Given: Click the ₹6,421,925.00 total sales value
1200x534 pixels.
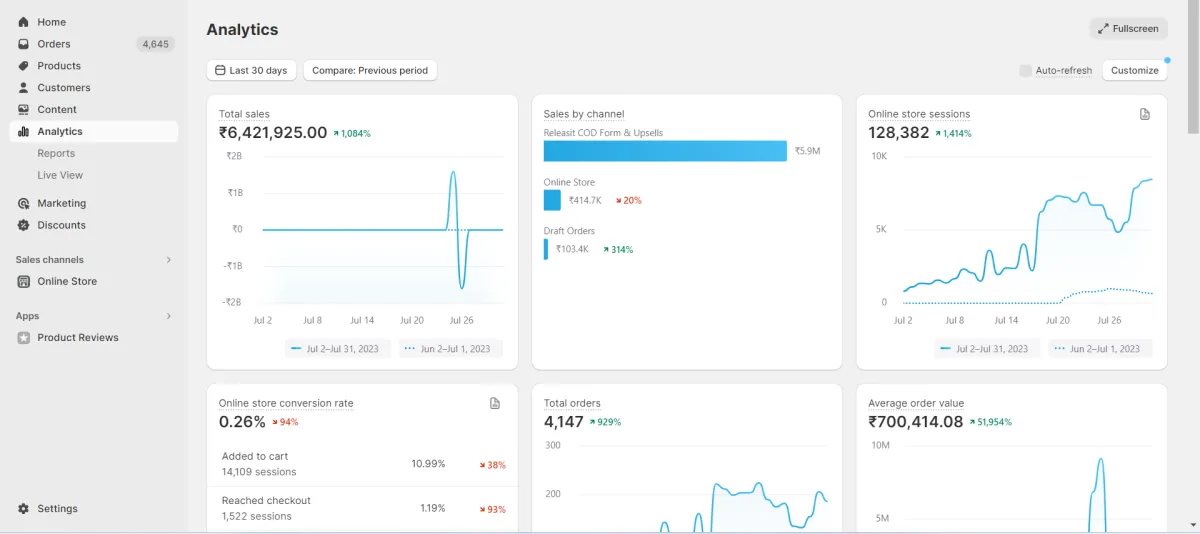Looking at the screenshot, I should [x=273, y=132].
